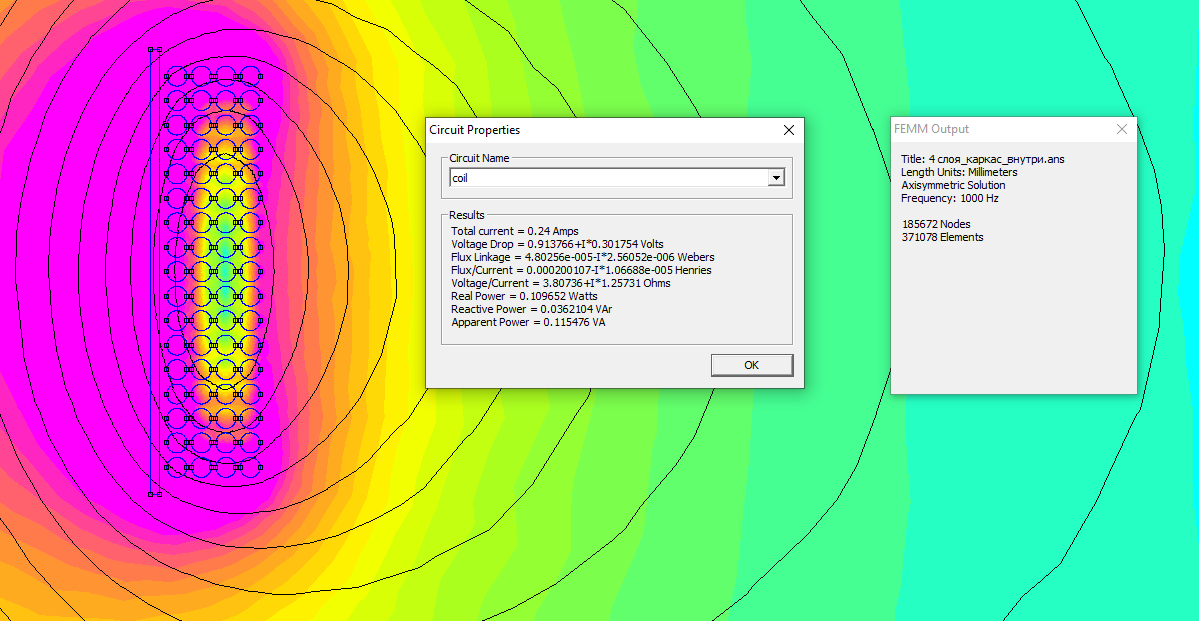1199x621 pixels.
Task: Click '185672 Nodes' in FEMM Output
Action: pyautogui.click(x=935, y=224)
